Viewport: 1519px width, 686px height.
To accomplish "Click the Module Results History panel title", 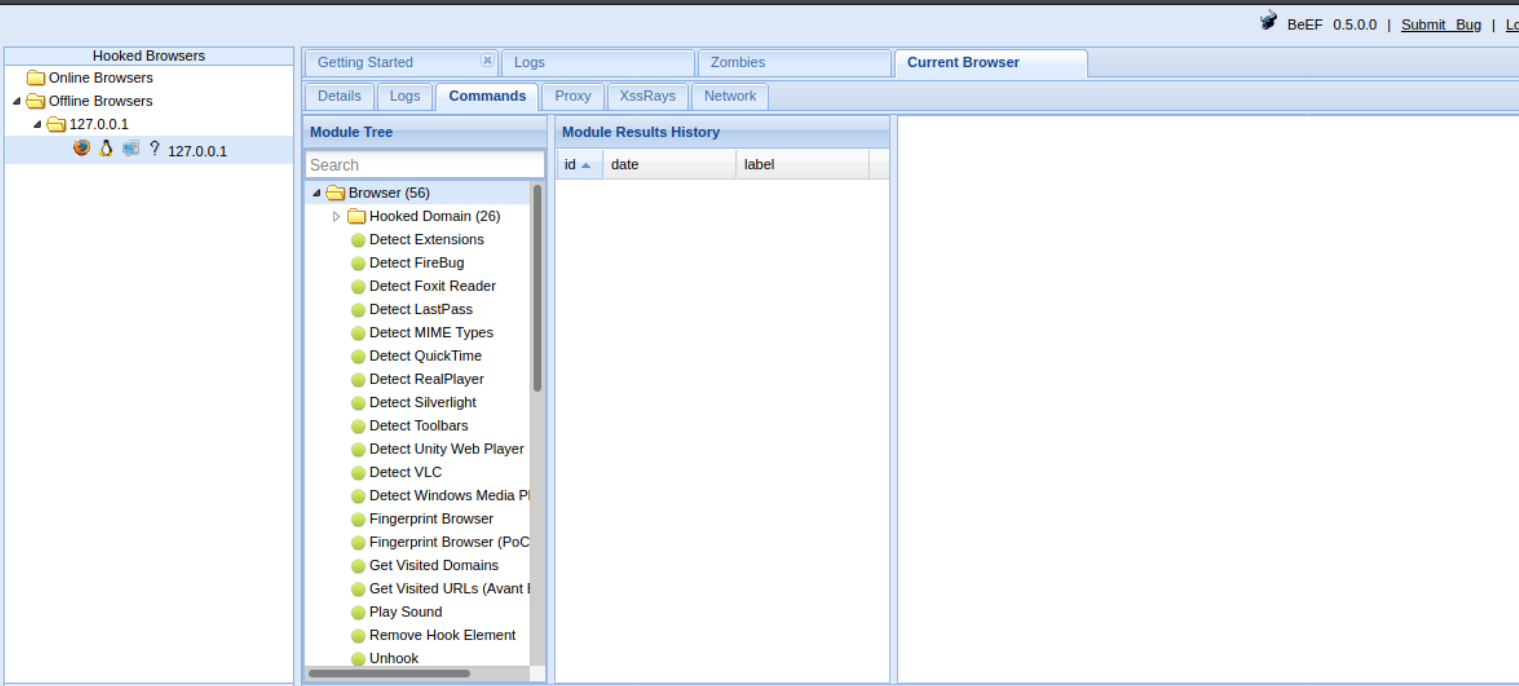I will pos(640,132).
